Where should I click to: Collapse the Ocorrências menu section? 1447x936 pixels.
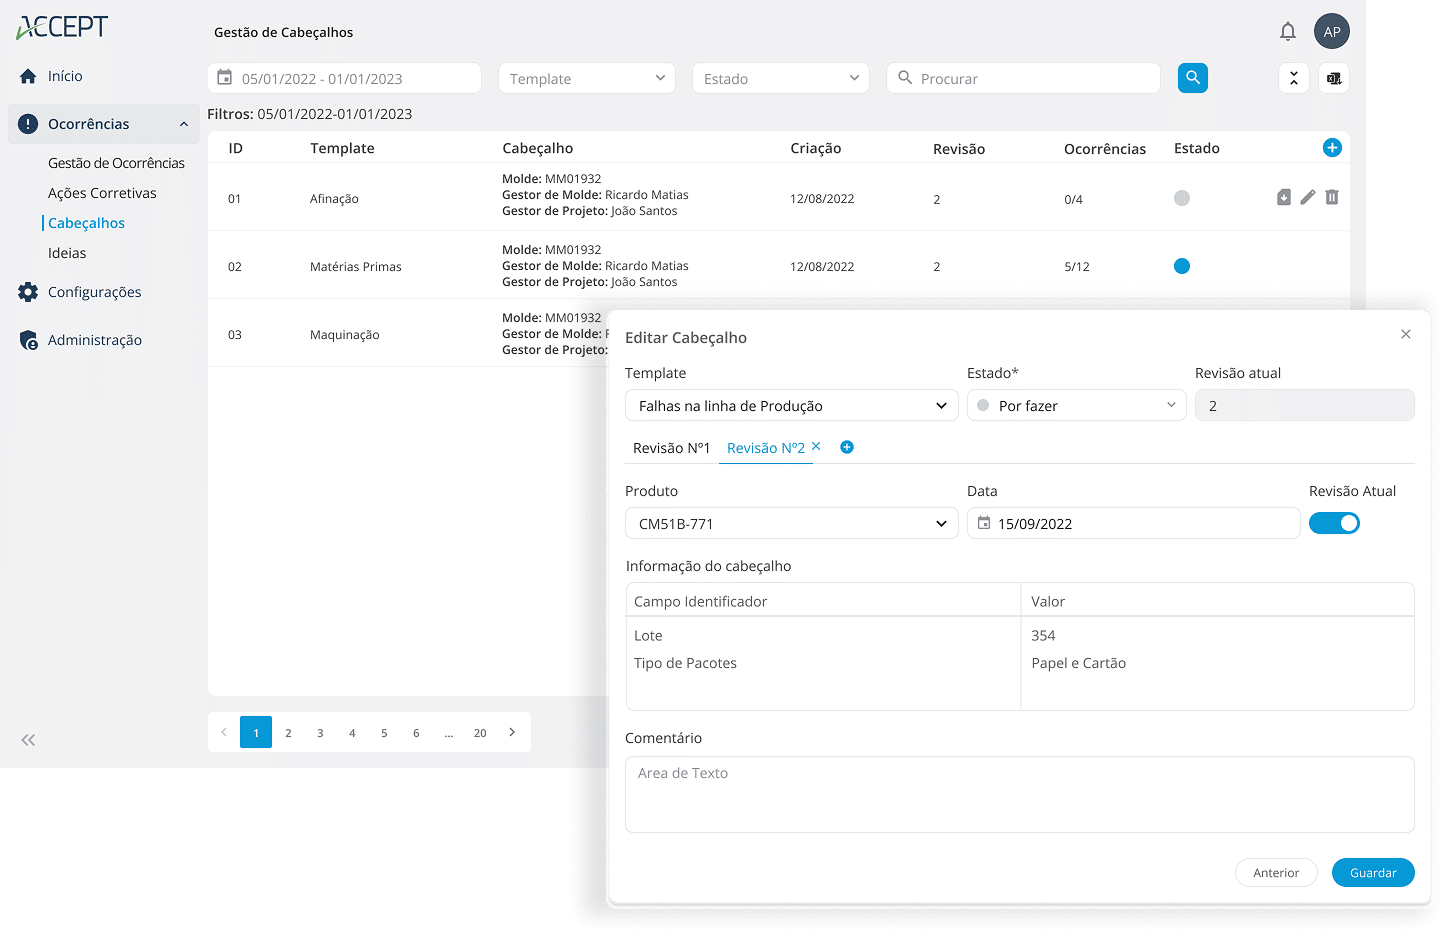[x=183, y=124]
